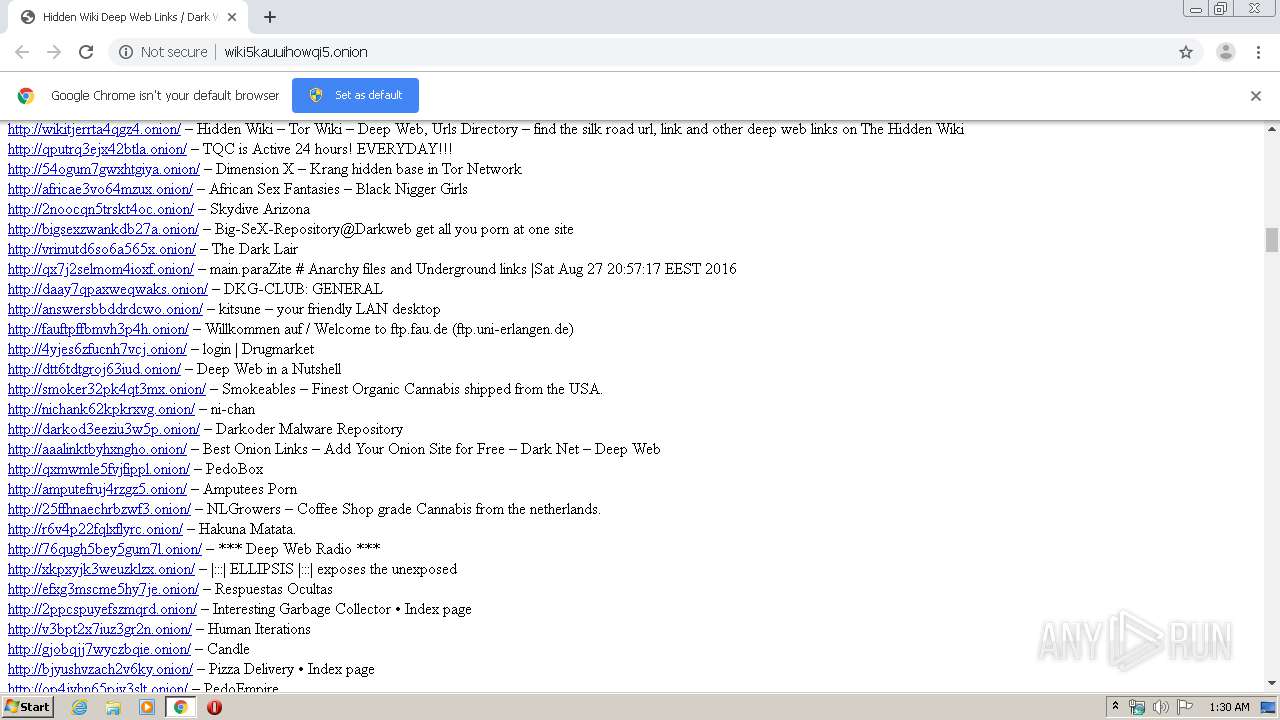Dismiss the default browser notification bar

coord(1256,96)
